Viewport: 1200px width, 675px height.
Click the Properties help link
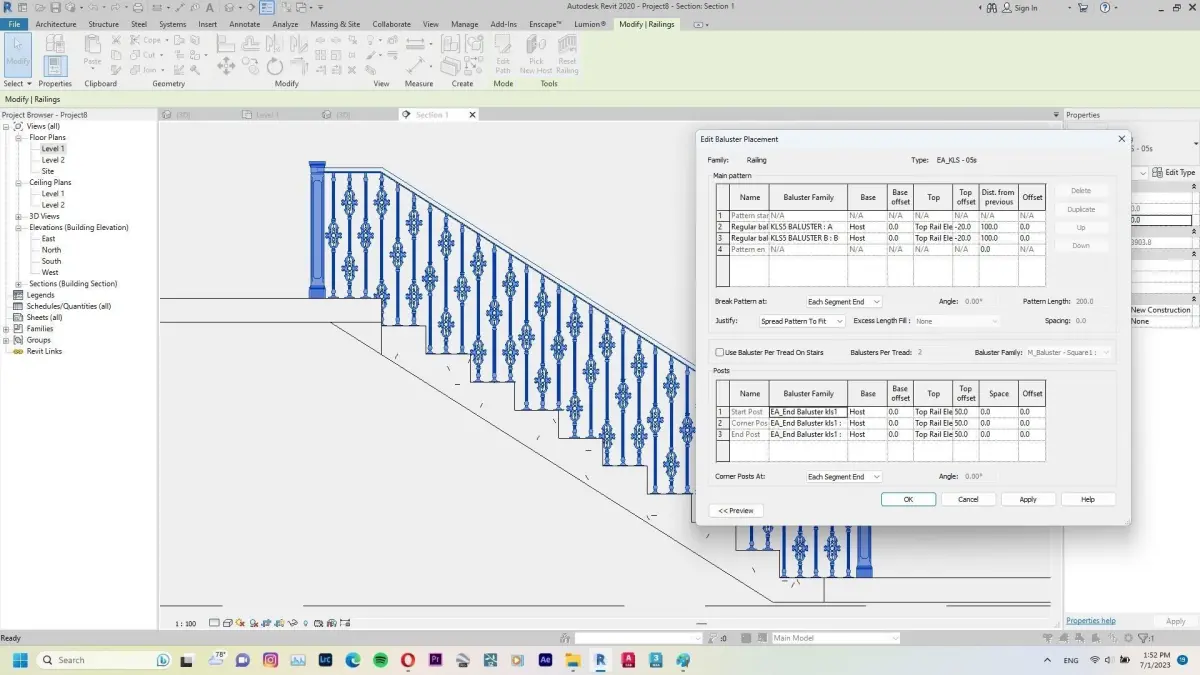(1091, 621)
